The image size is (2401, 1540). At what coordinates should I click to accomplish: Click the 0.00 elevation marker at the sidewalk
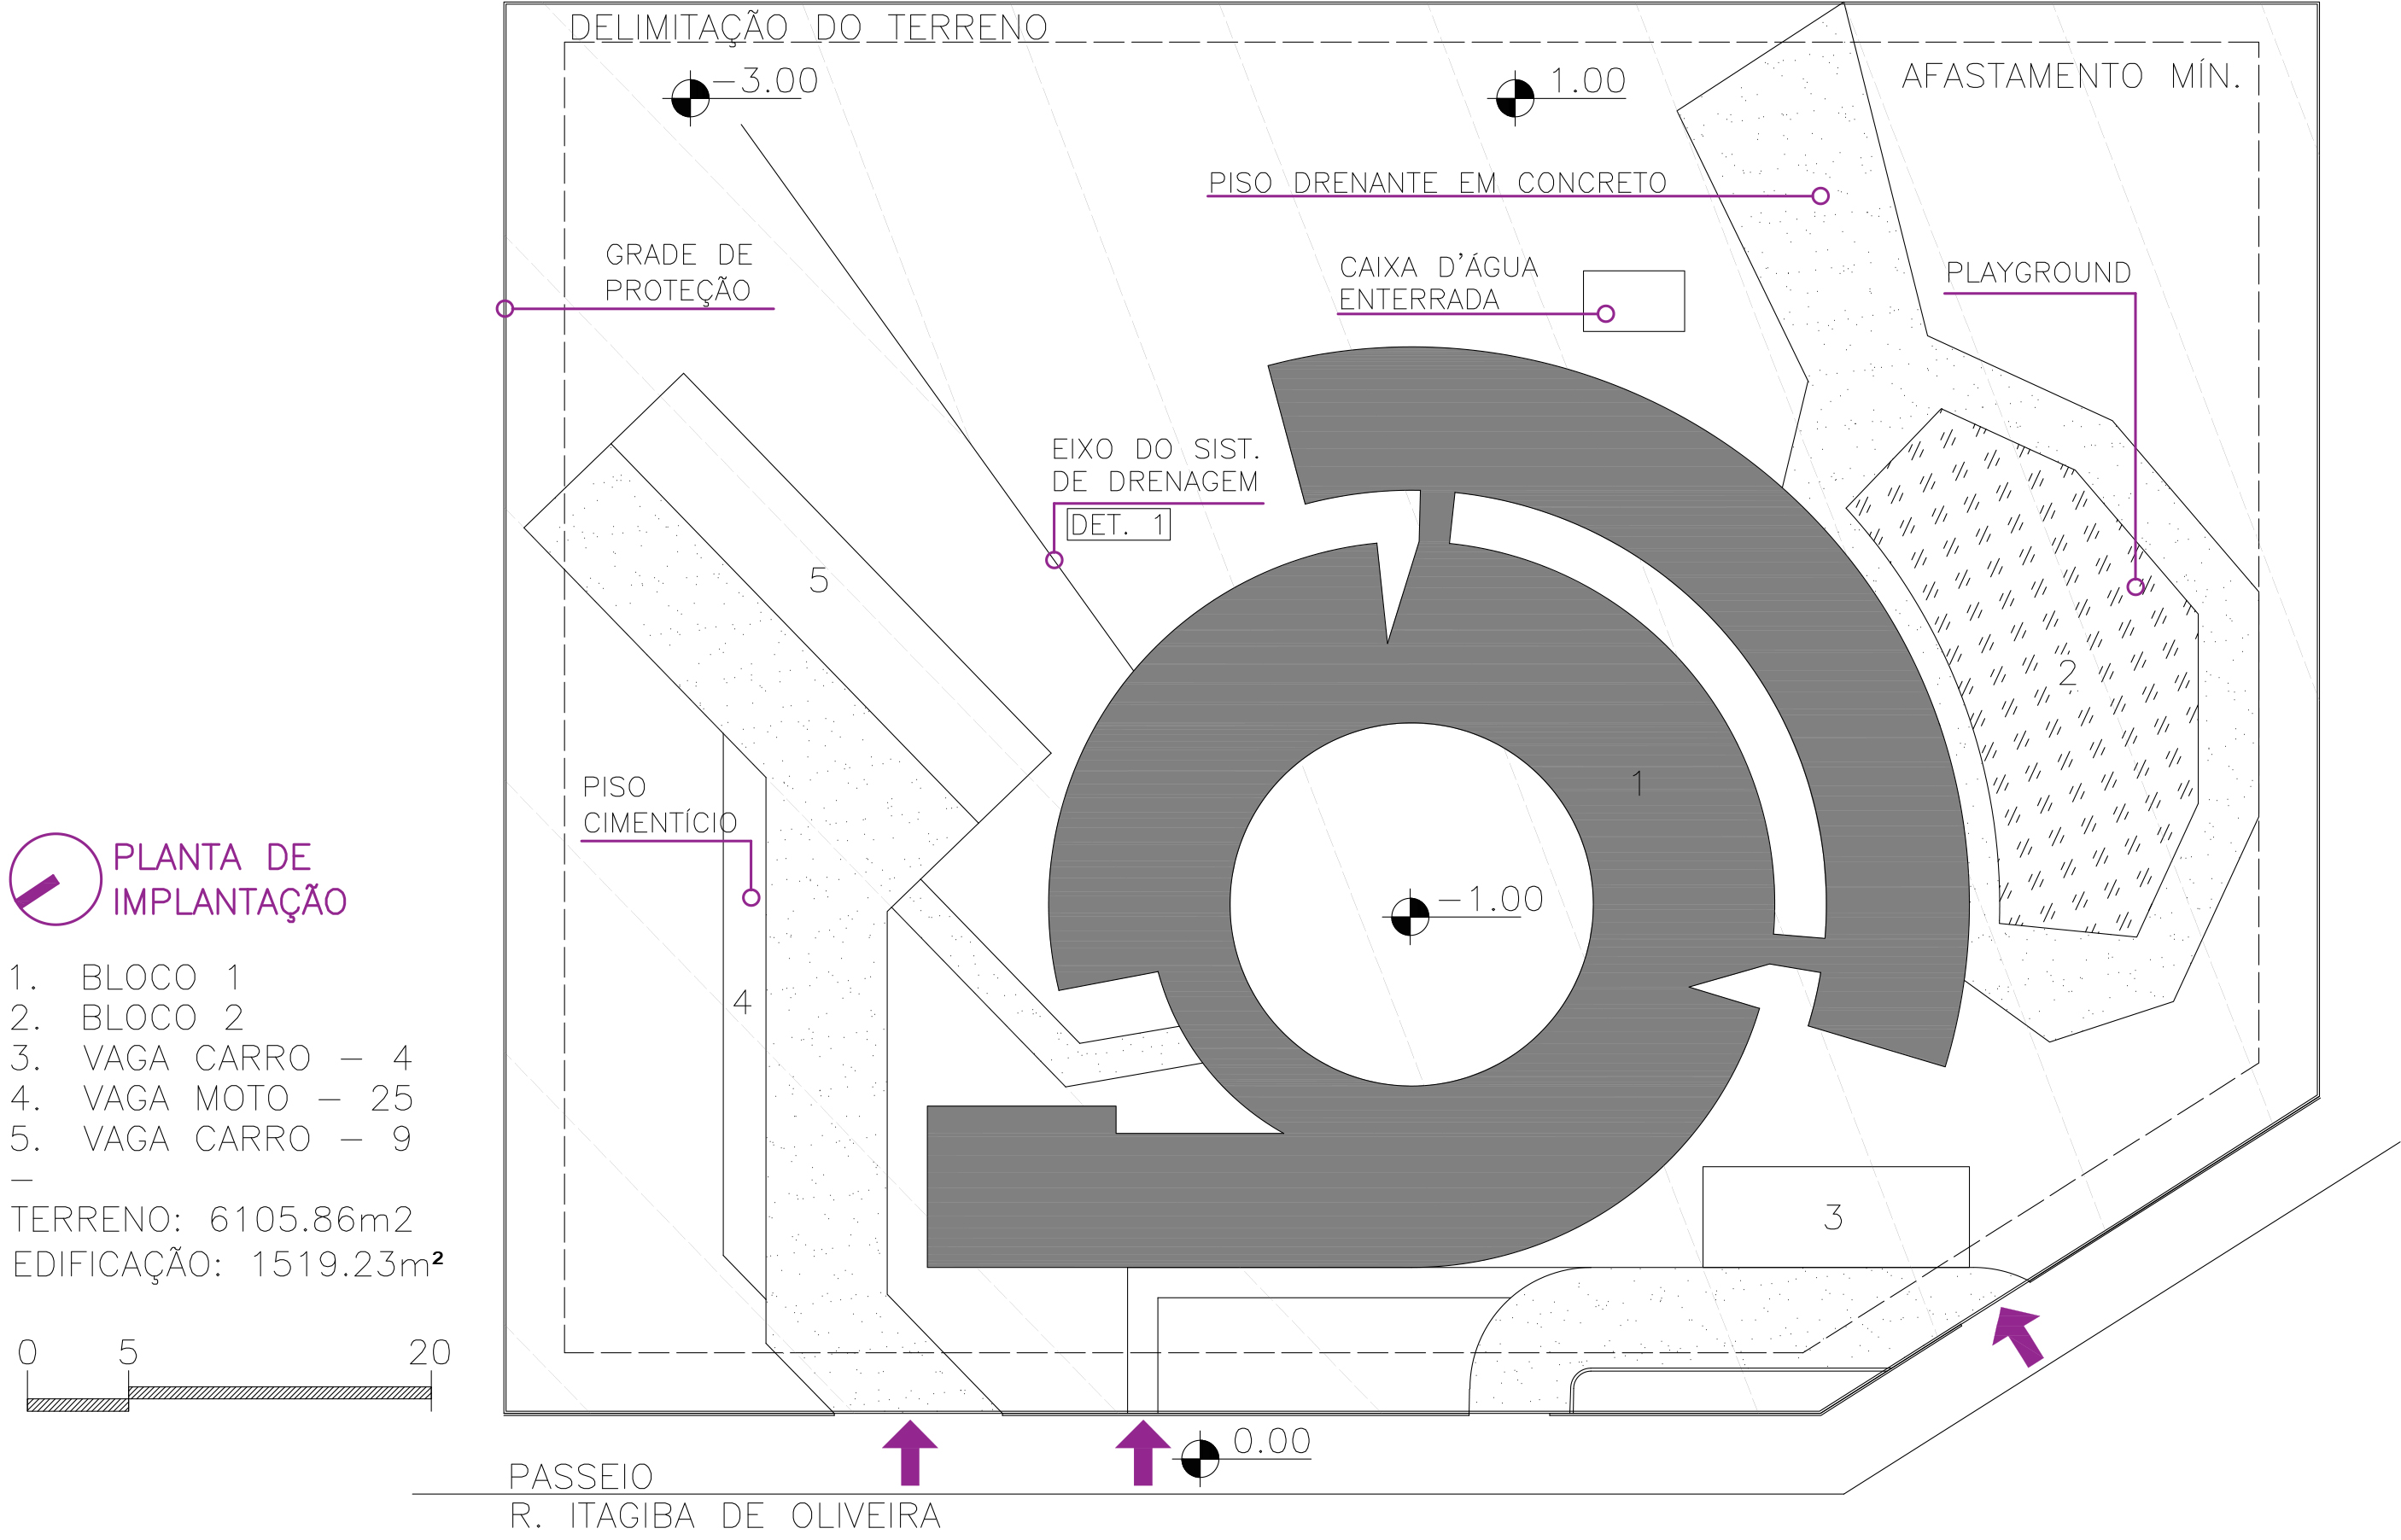1200,1458
